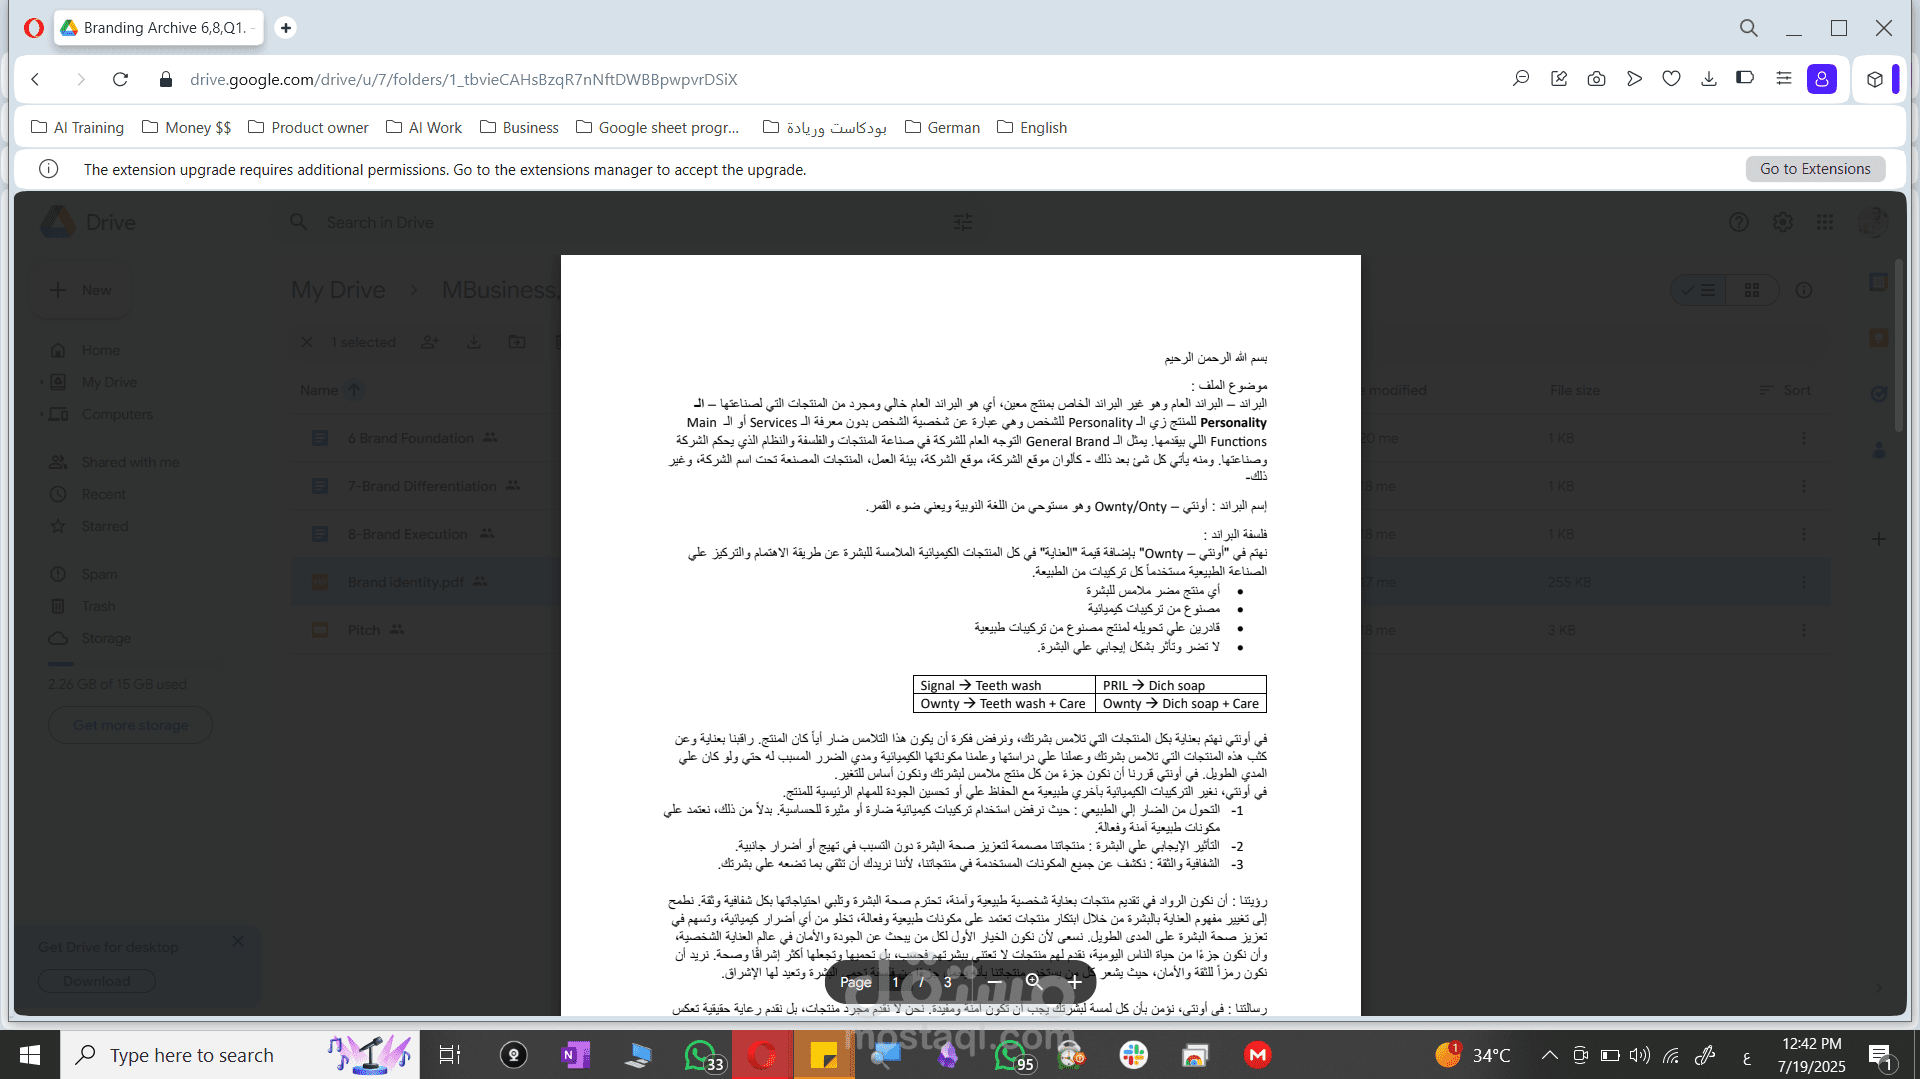Open AI Work bookmarks folder
This screenshot has width=1920, height=1079.
pyautogui.click(x=424, y=127)
